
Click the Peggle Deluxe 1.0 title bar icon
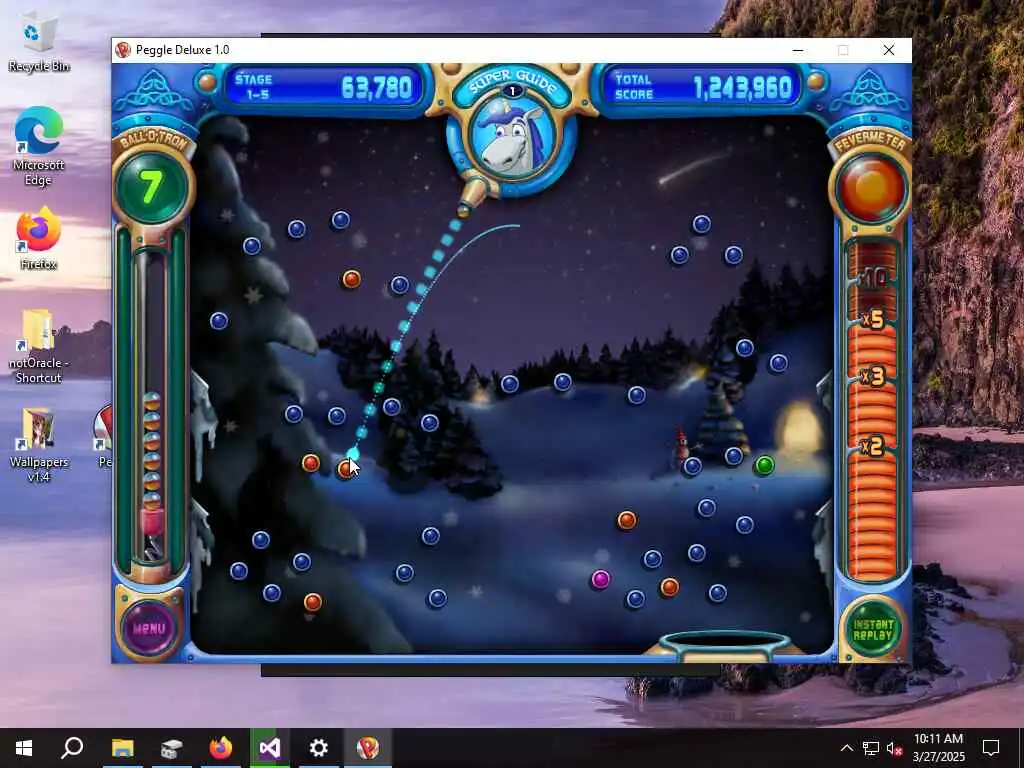[x=123, y=50]
